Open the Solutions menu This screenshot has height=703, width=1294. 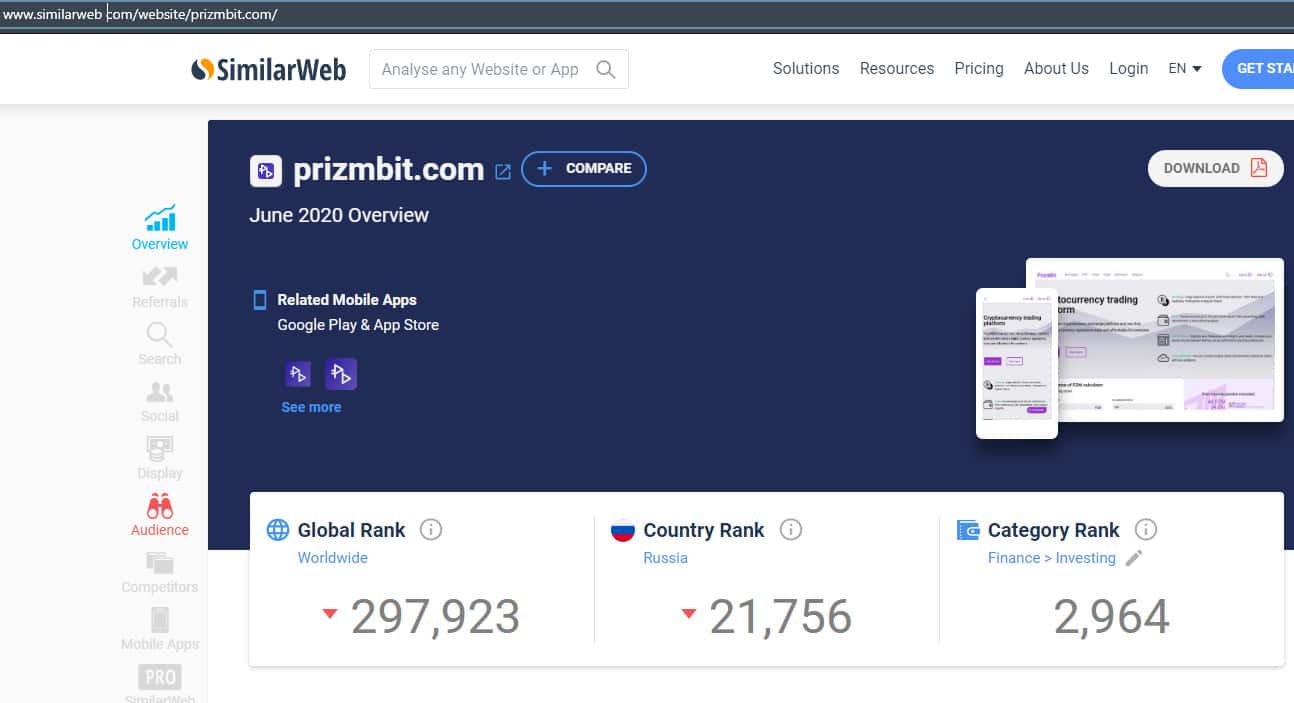(x=806, y=69)
